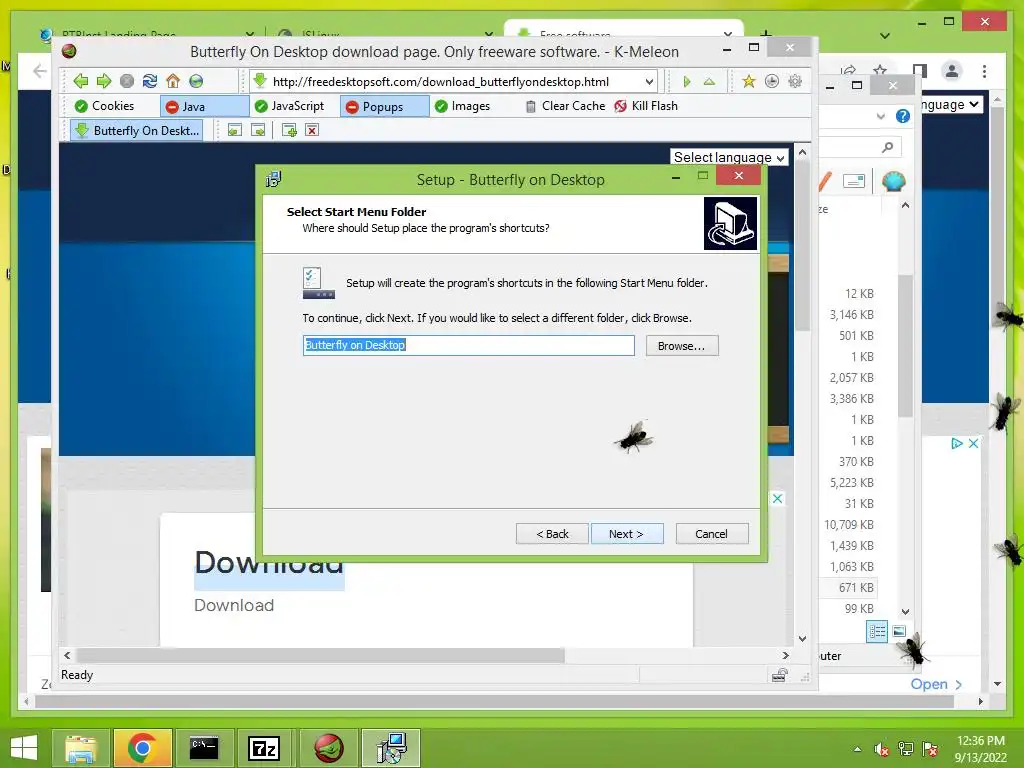Open 7-Zip from the taskbar
The width and height of the screenshot is (1024, 768).
tap(264, 748)
